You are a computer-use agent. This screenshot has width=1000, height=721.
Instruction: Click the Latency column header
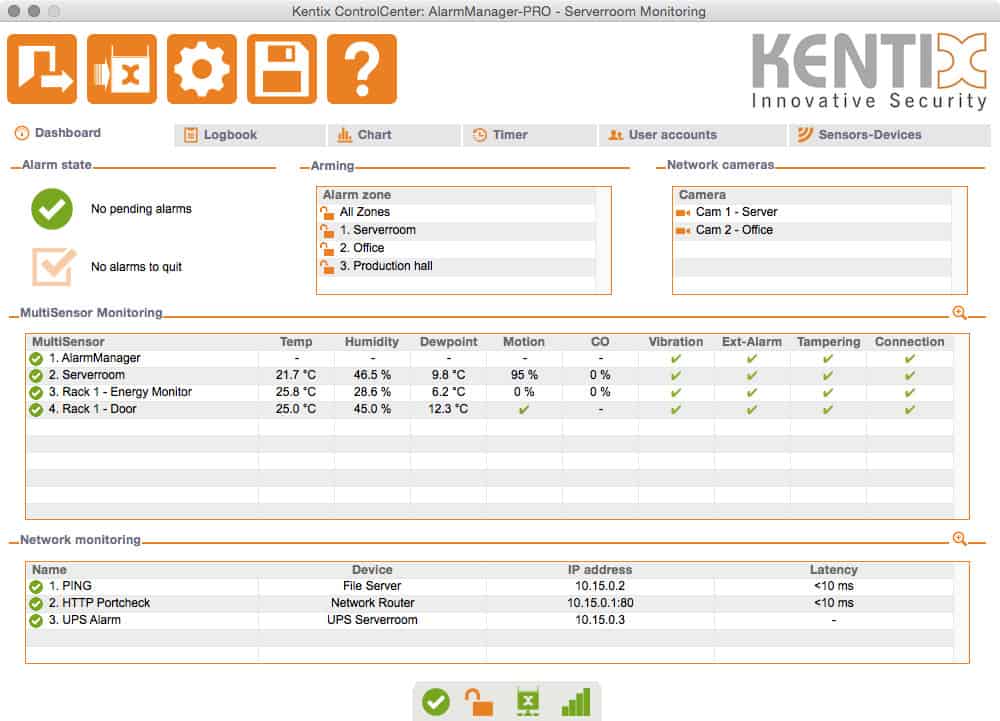pos(834,569)
